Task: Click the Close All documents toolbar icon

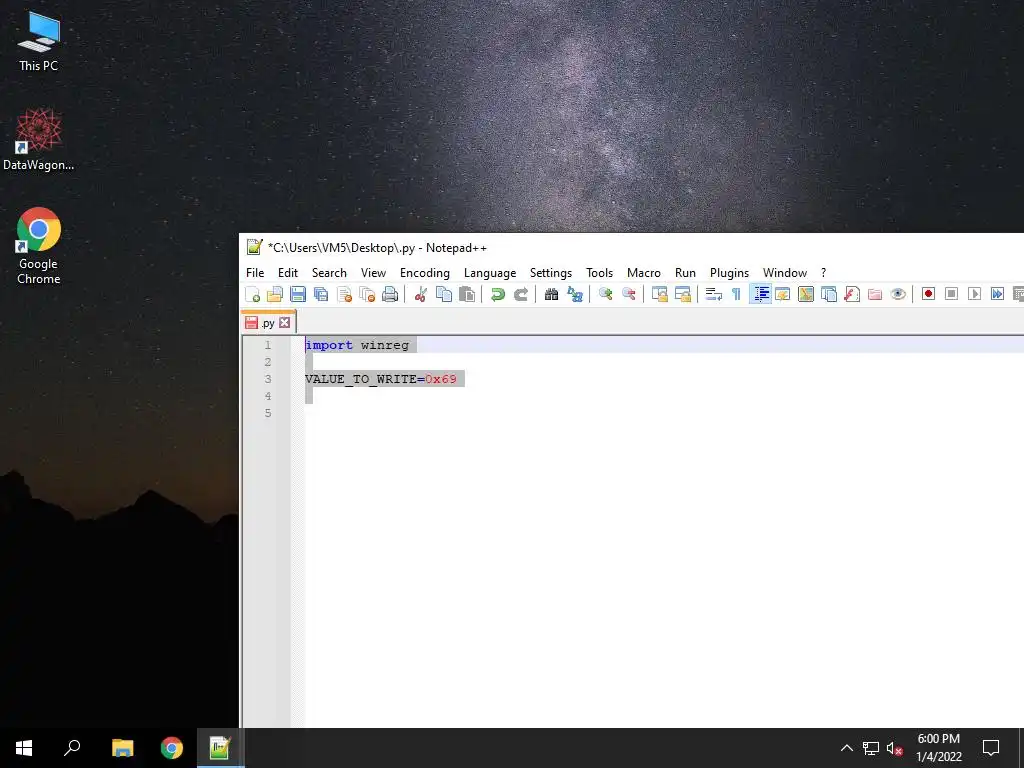Action: pos(367,294)
